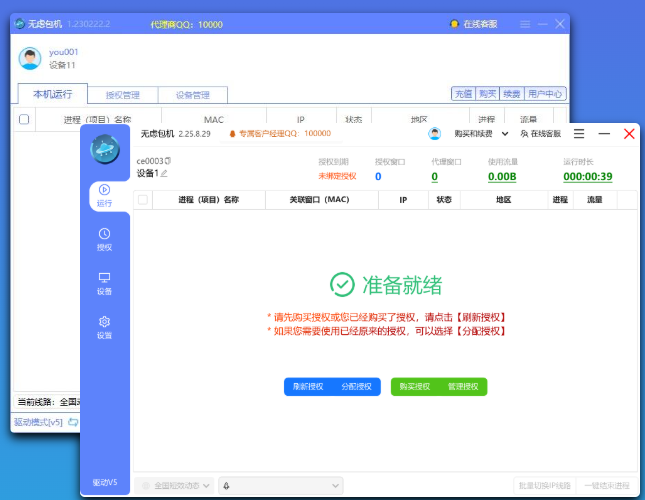Click the edit pencil next to 设备1
This screenshot has height=500, width=645.
164,174
